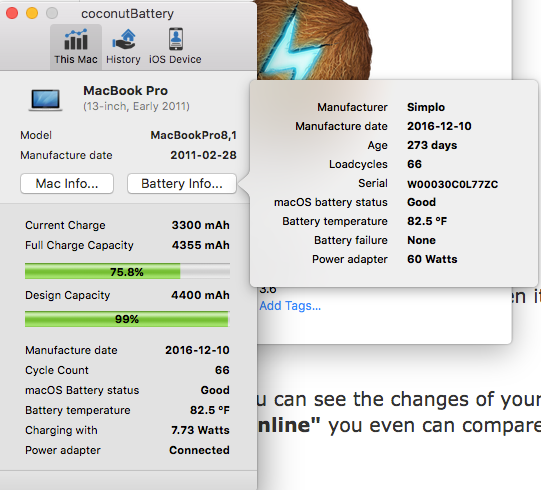Click the Cycle Count label
541x490 pixels.
coord(57,370)
